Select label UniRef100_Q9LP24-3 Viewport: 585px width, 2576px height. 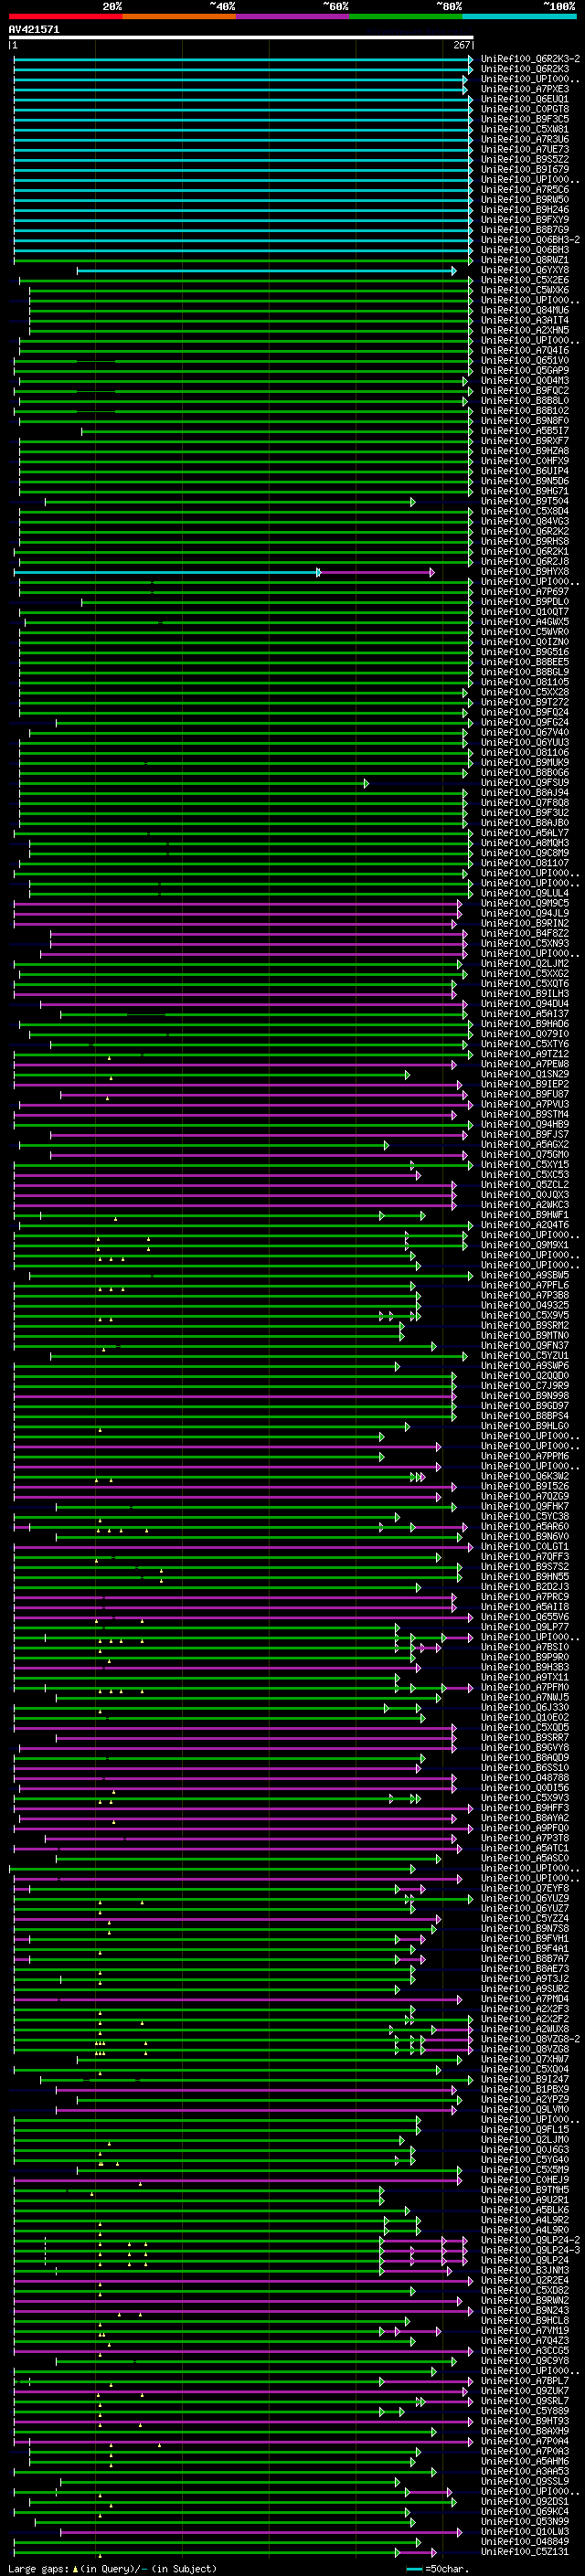click(530, 2250)
